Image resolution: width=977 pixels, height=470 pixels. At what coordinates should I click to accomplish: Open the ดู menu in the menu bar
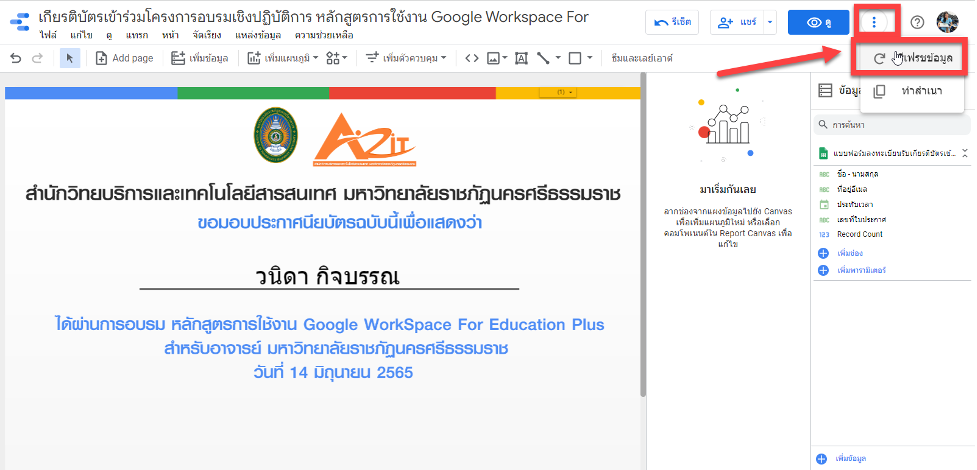[109, 35]
